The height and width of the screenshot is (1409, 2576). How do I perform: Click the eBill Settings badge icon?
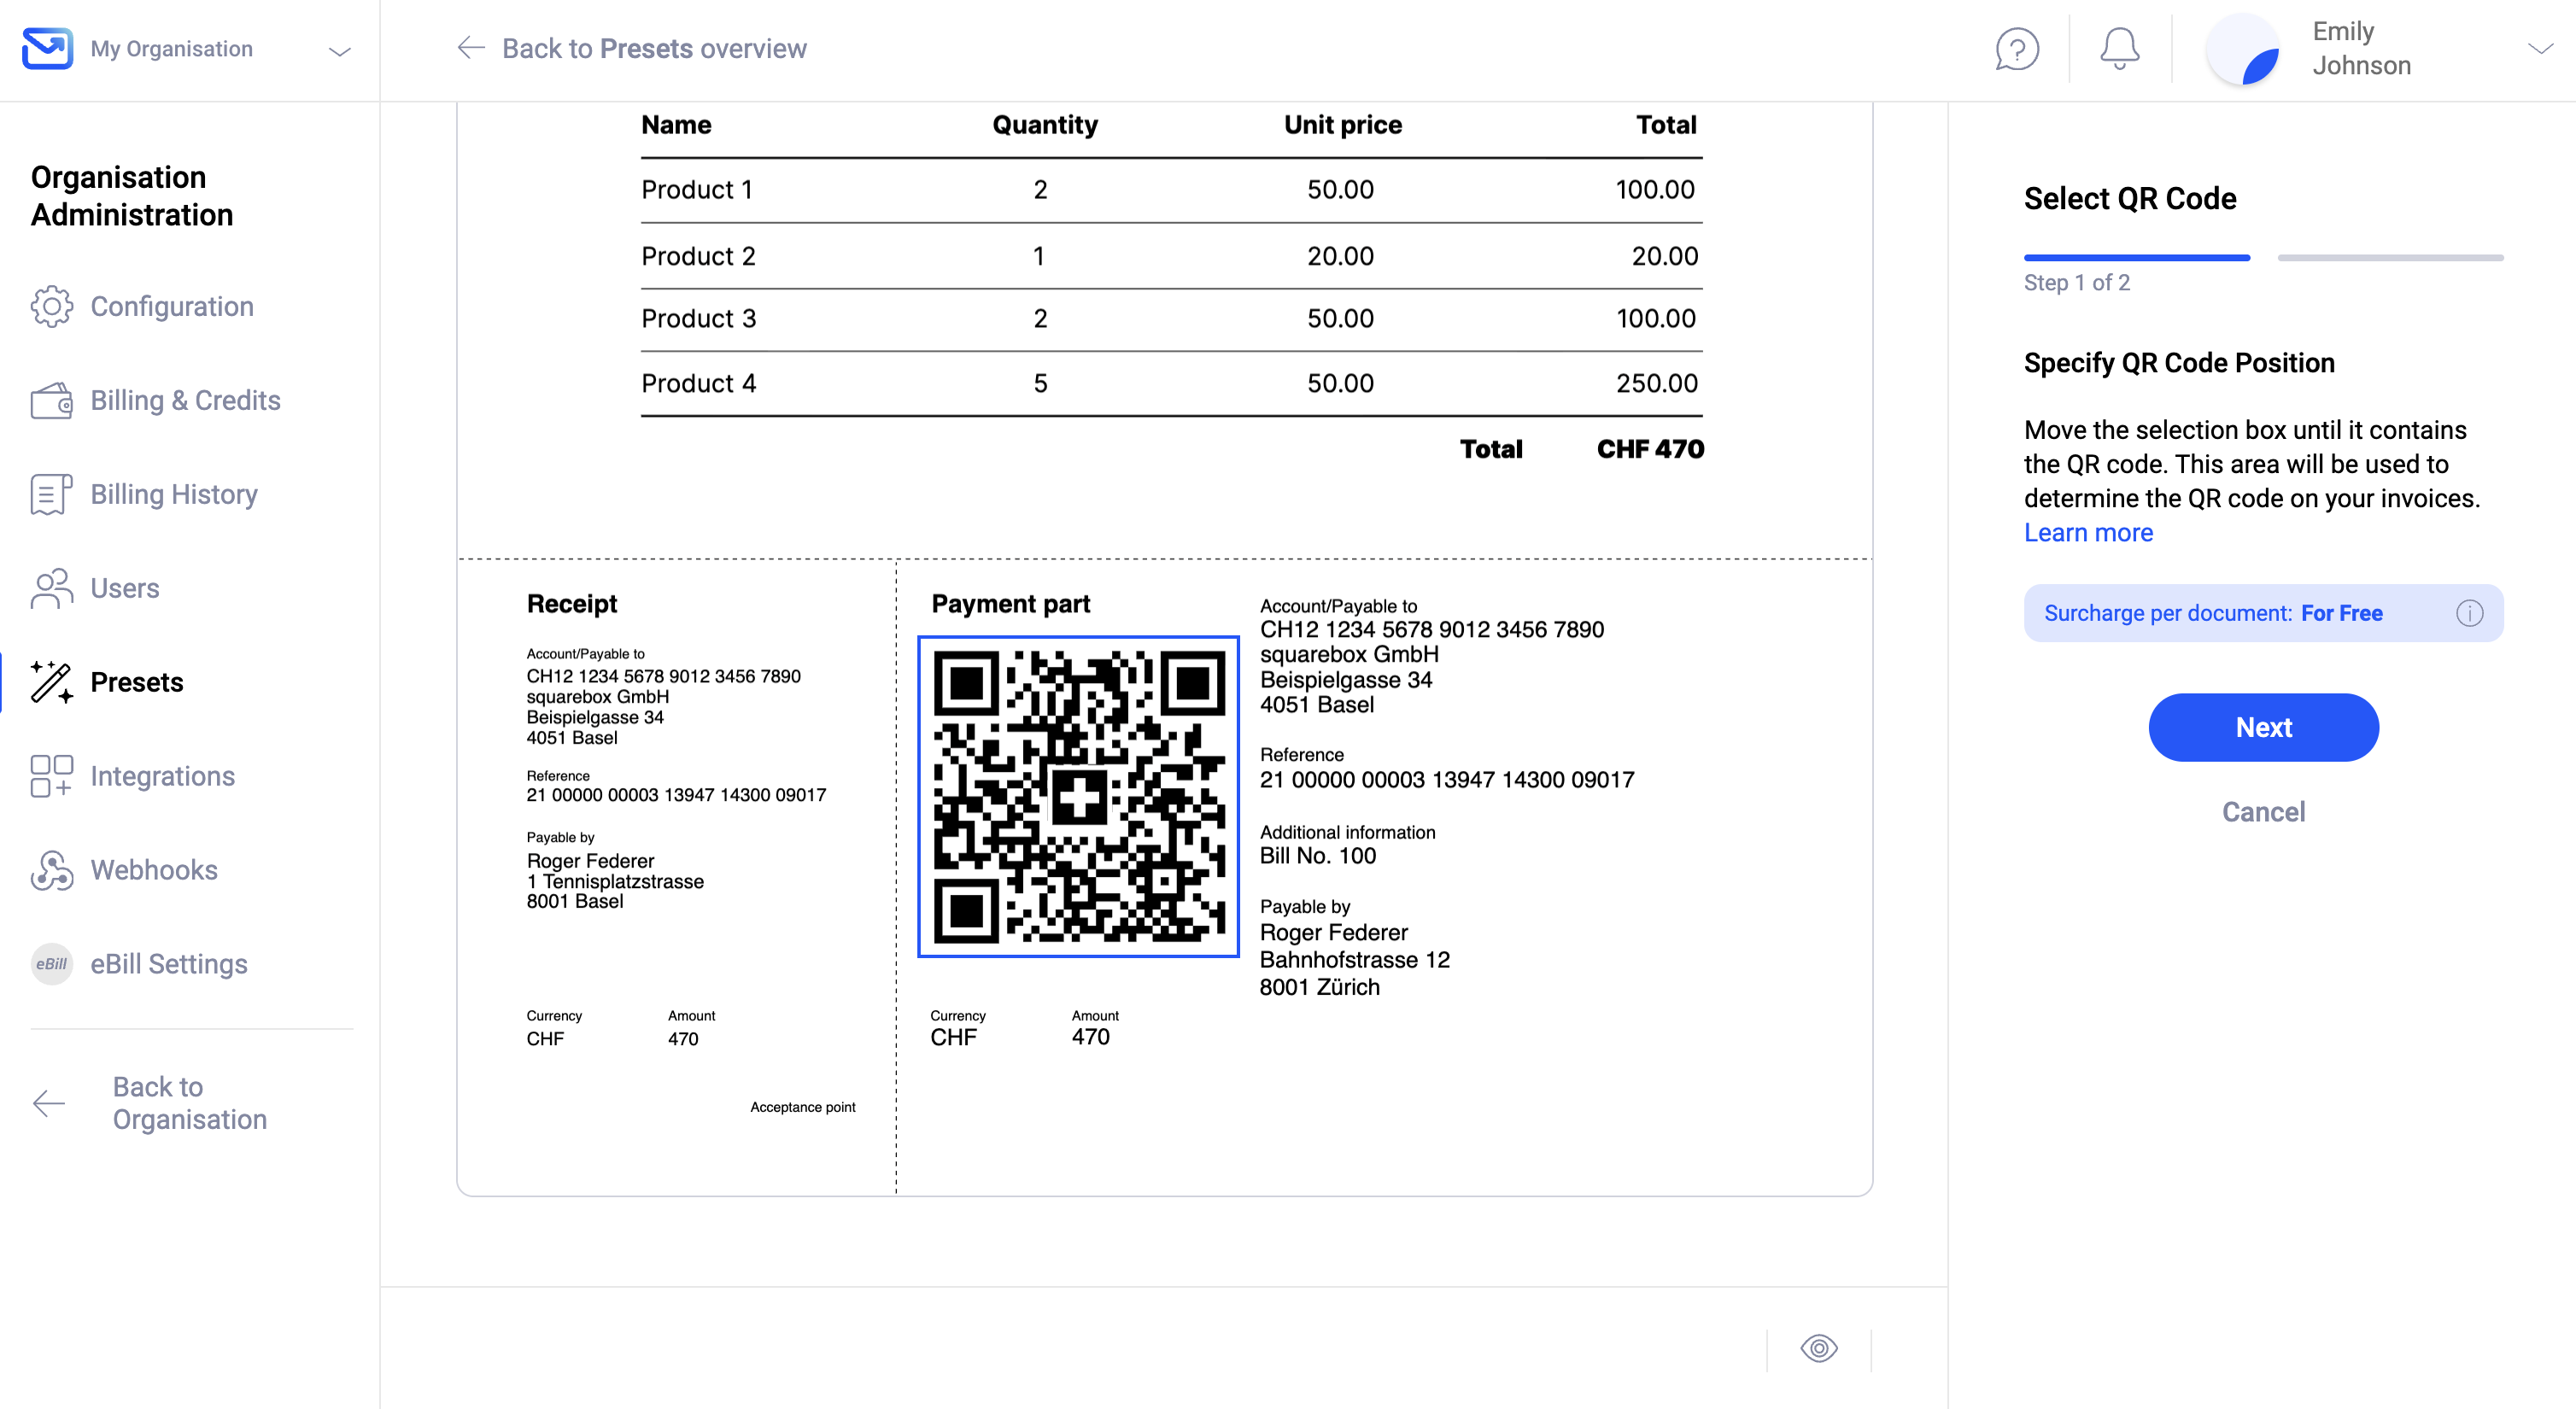pos(51,964)
